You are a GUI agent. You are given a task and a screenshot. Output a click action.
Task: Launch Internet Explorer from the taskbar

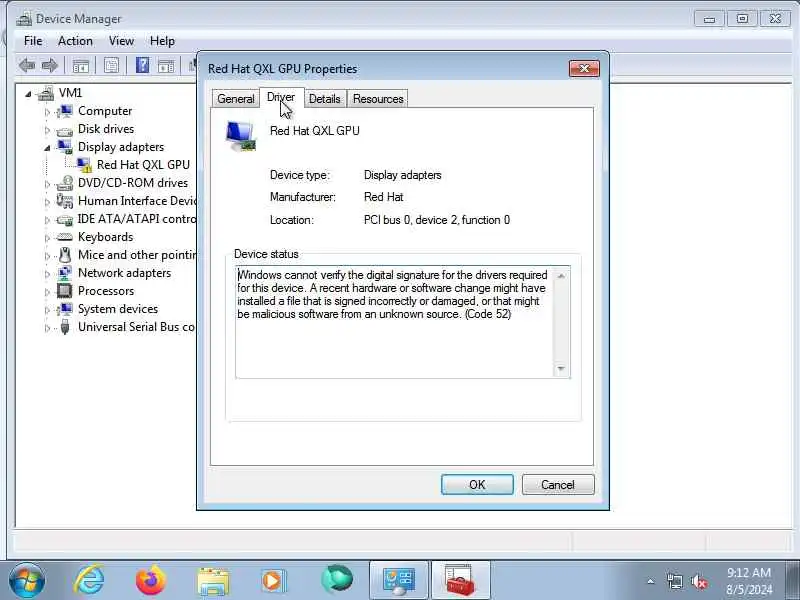click(89, 580)
